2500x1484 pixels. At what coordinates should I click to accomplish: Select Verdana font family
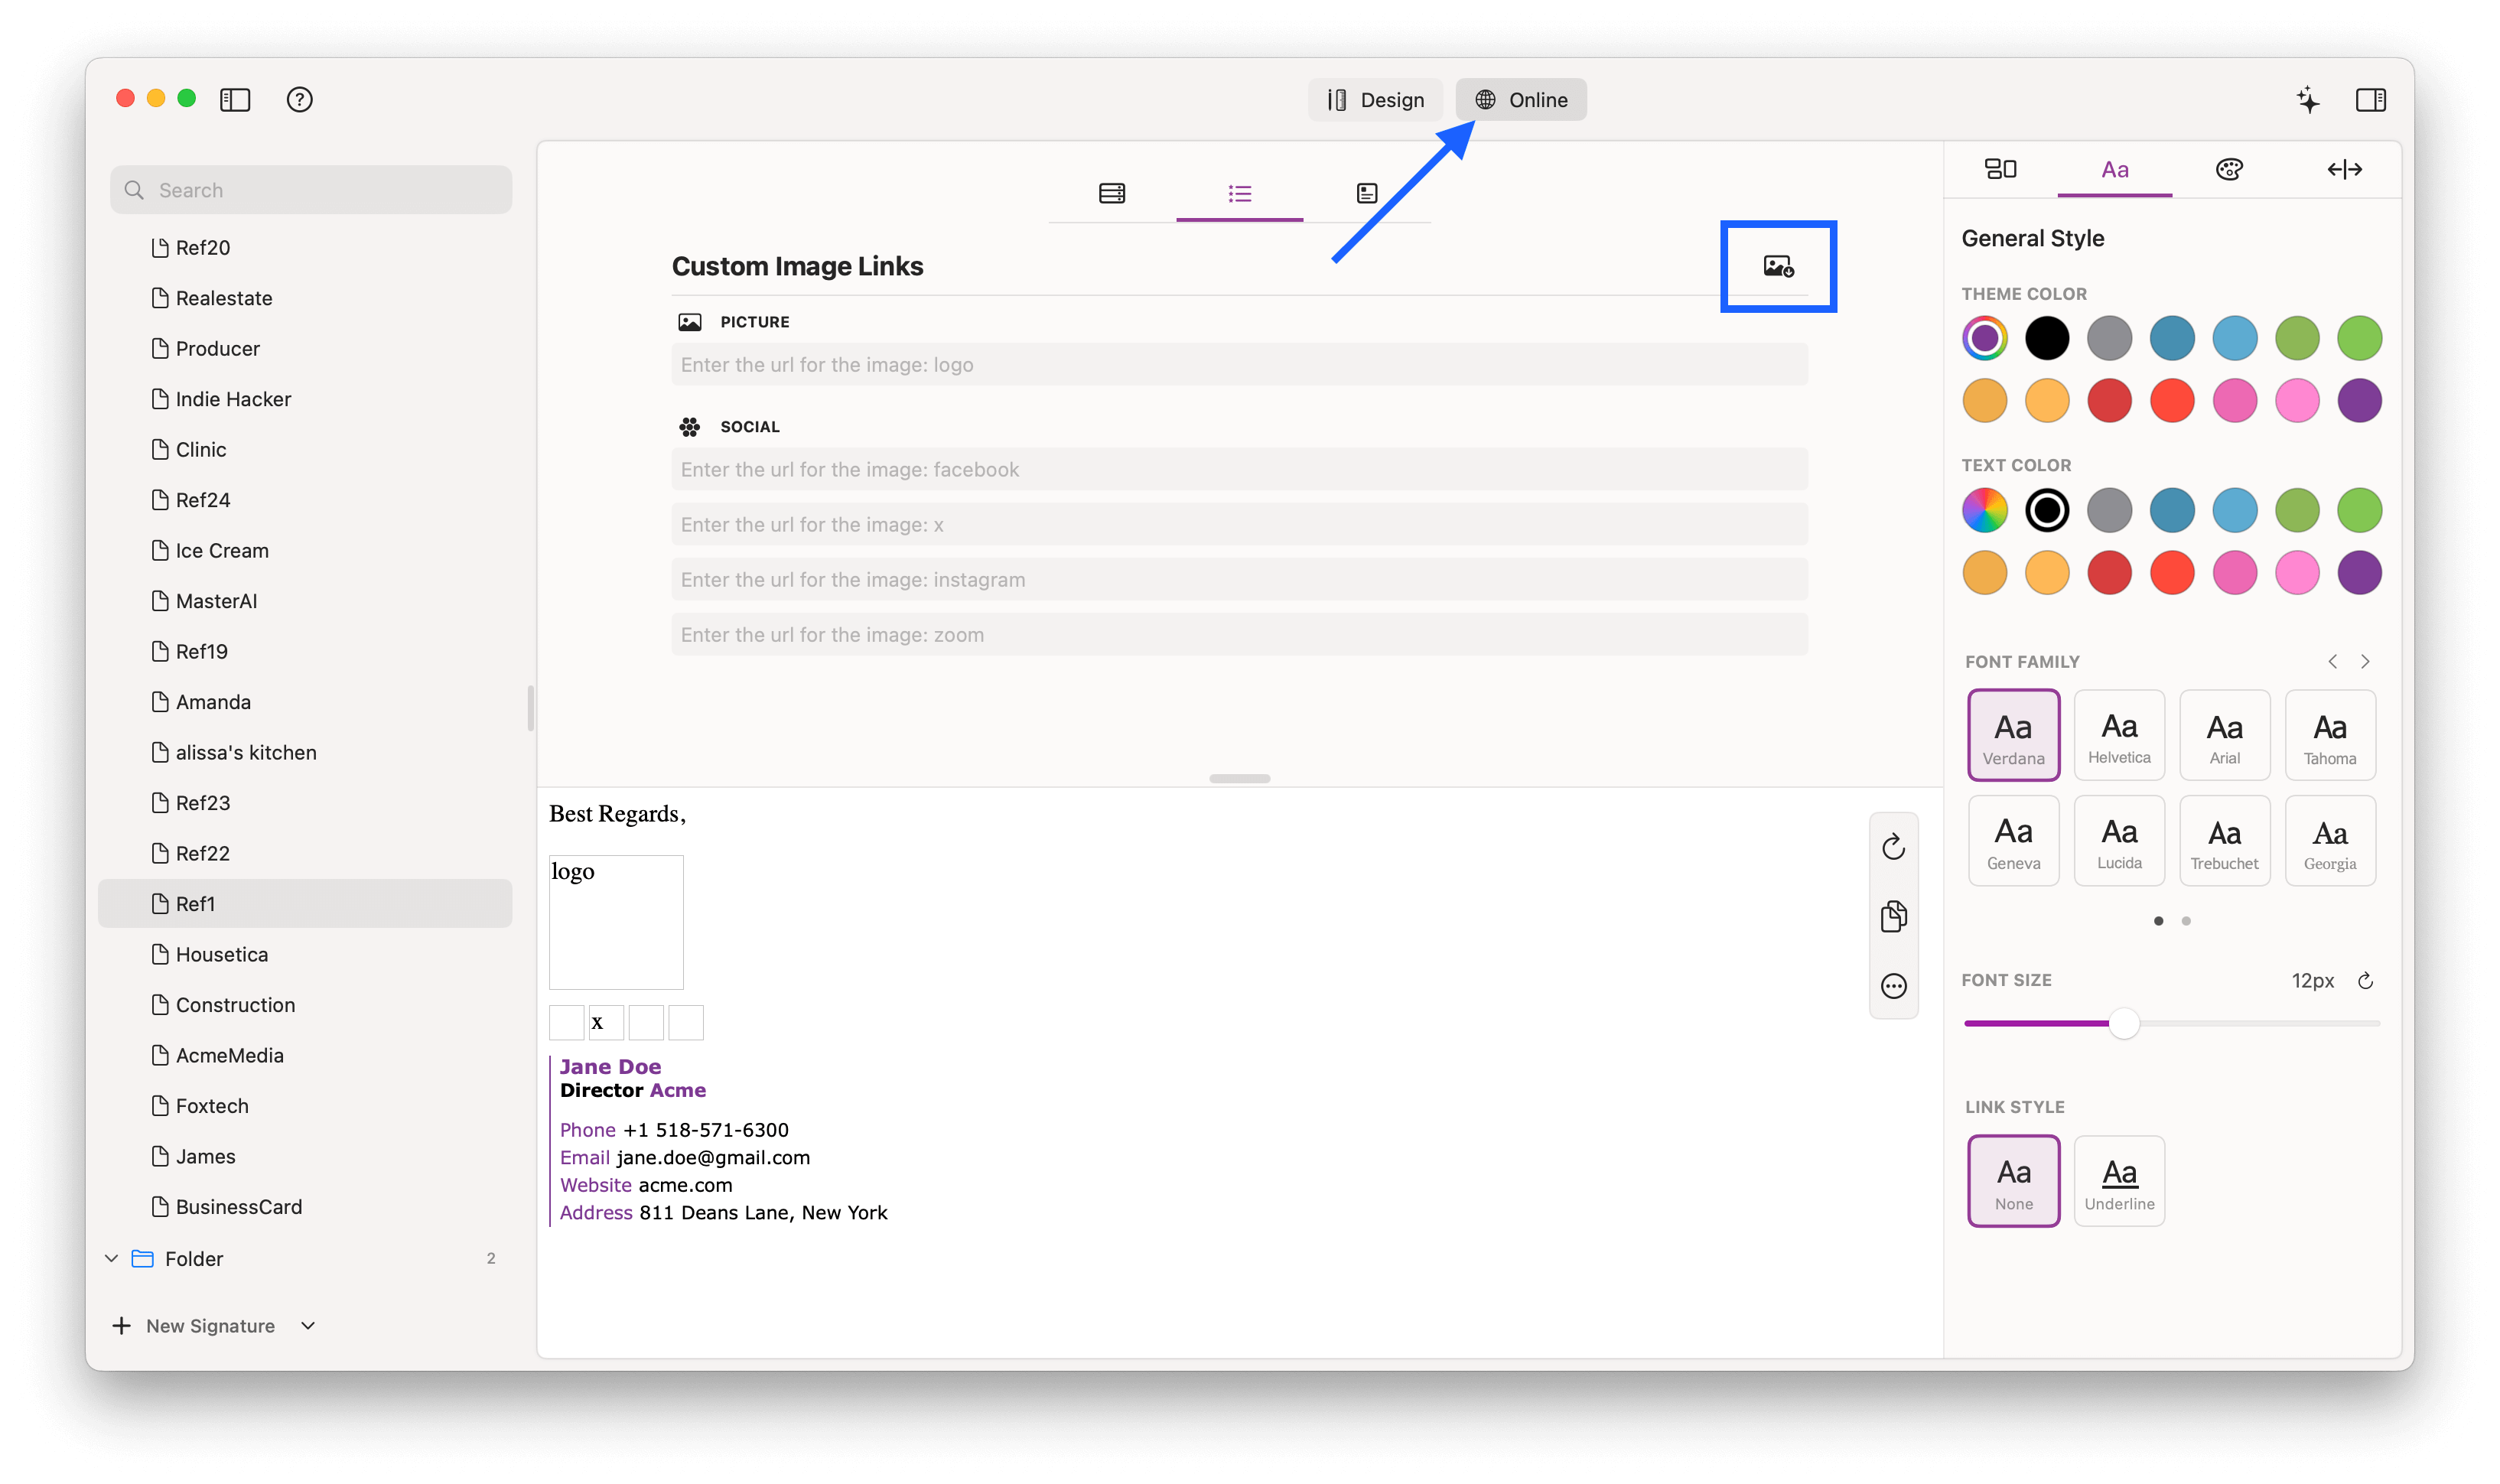coord(2013,735)
